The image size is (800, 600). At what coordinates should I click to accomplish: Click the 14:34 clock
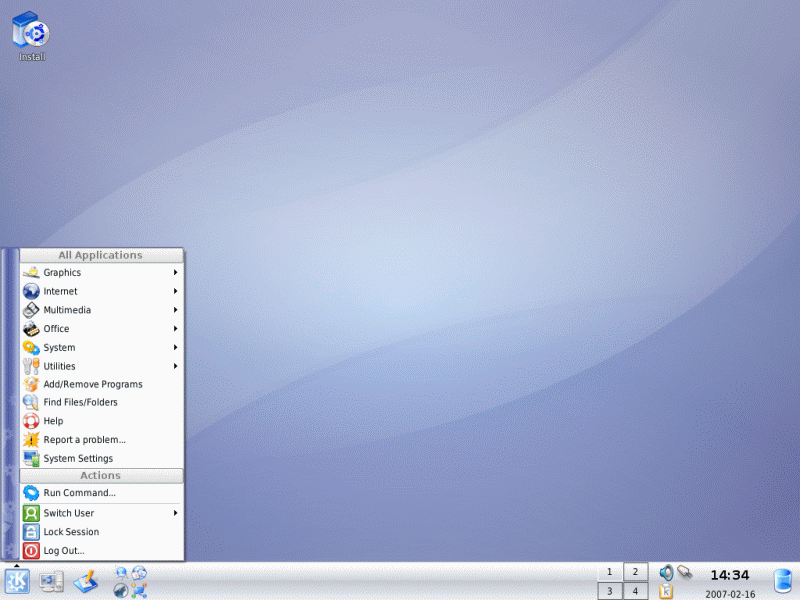[730, 576]
